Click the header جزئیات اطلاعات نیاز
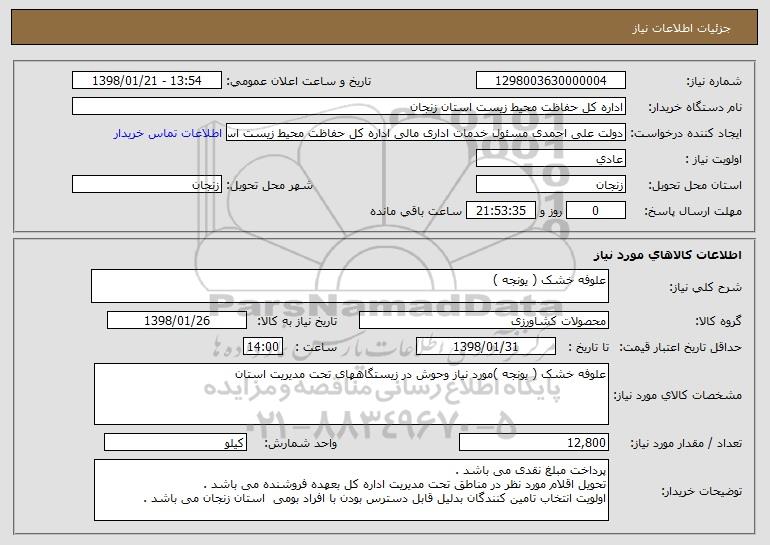 (682, 28)
